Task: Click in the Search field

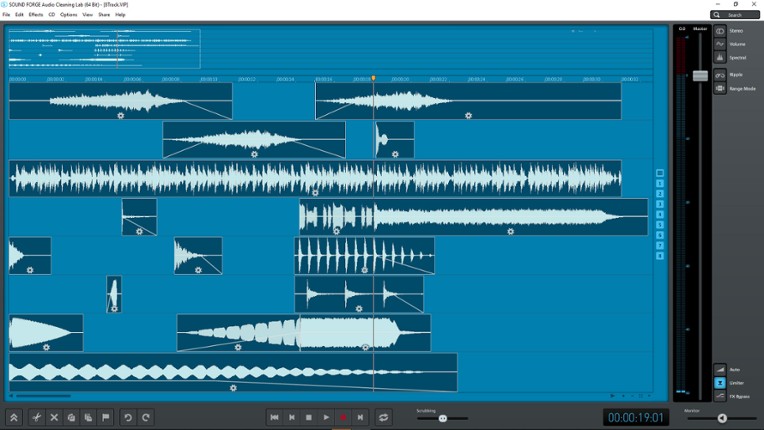Action: 740,15
